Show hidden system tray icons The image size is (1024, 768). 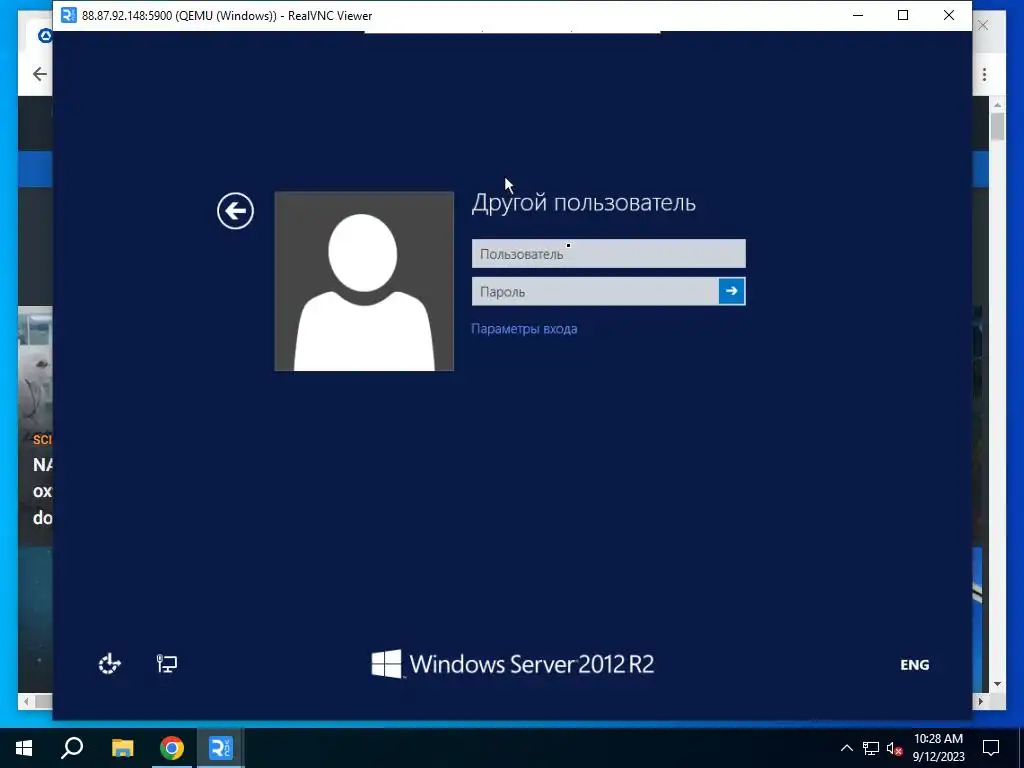pos(846,748)
